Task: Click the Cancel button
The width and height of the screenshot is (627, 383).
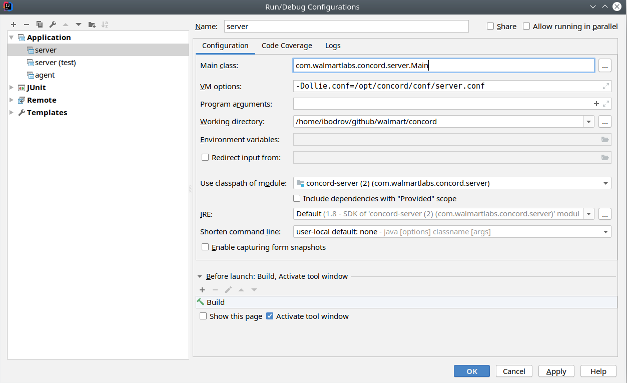Action: [514, 371]
